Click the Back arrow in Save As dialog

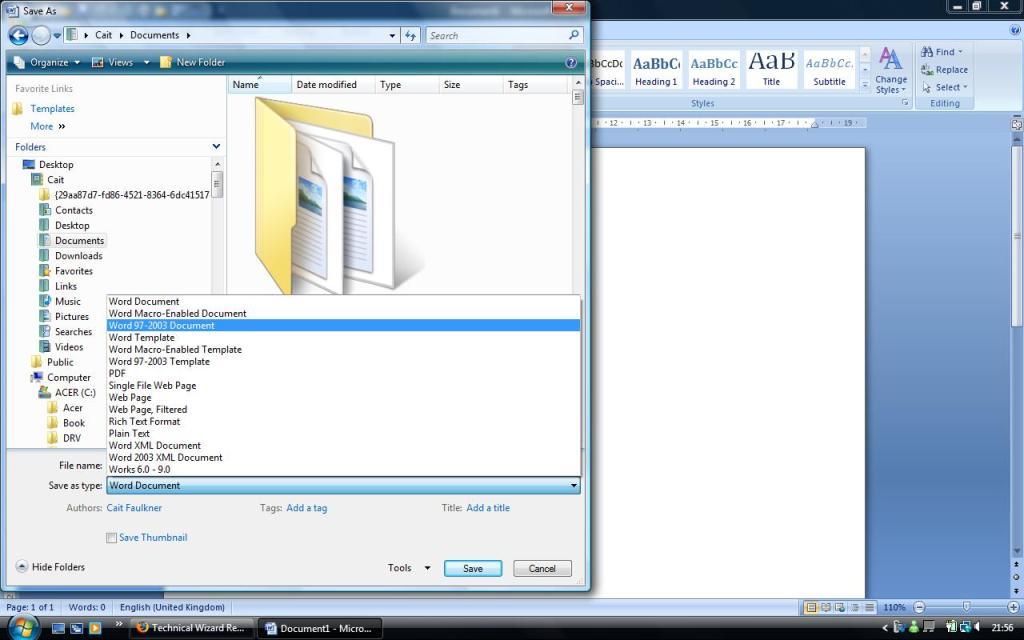(x=19, y=35)
